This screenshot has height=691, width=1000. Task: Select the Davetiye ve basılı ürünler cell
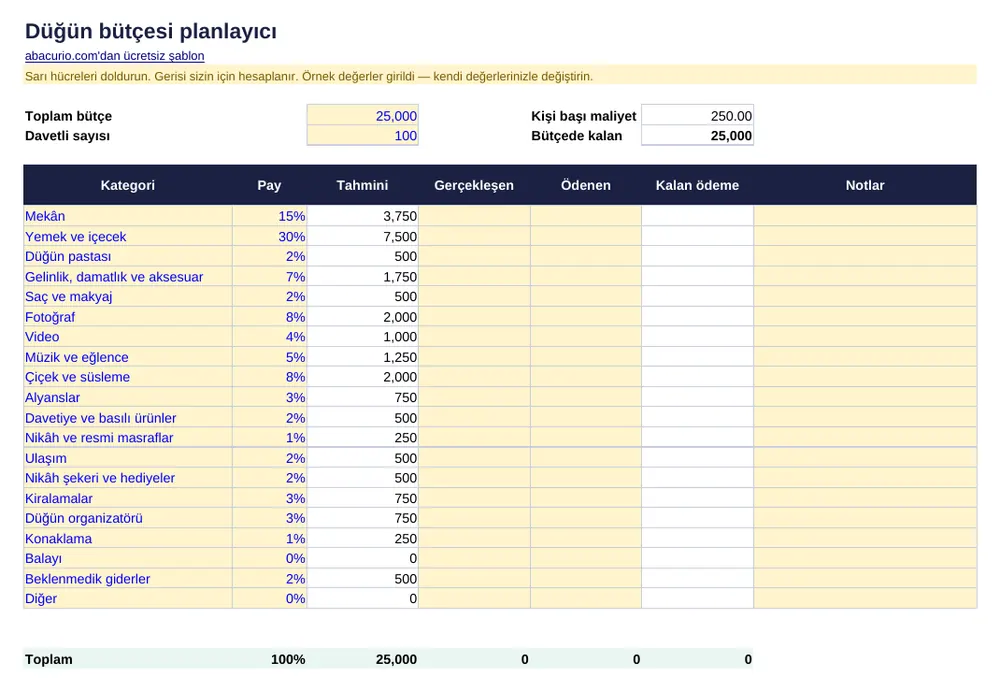[x=128, y=417]
